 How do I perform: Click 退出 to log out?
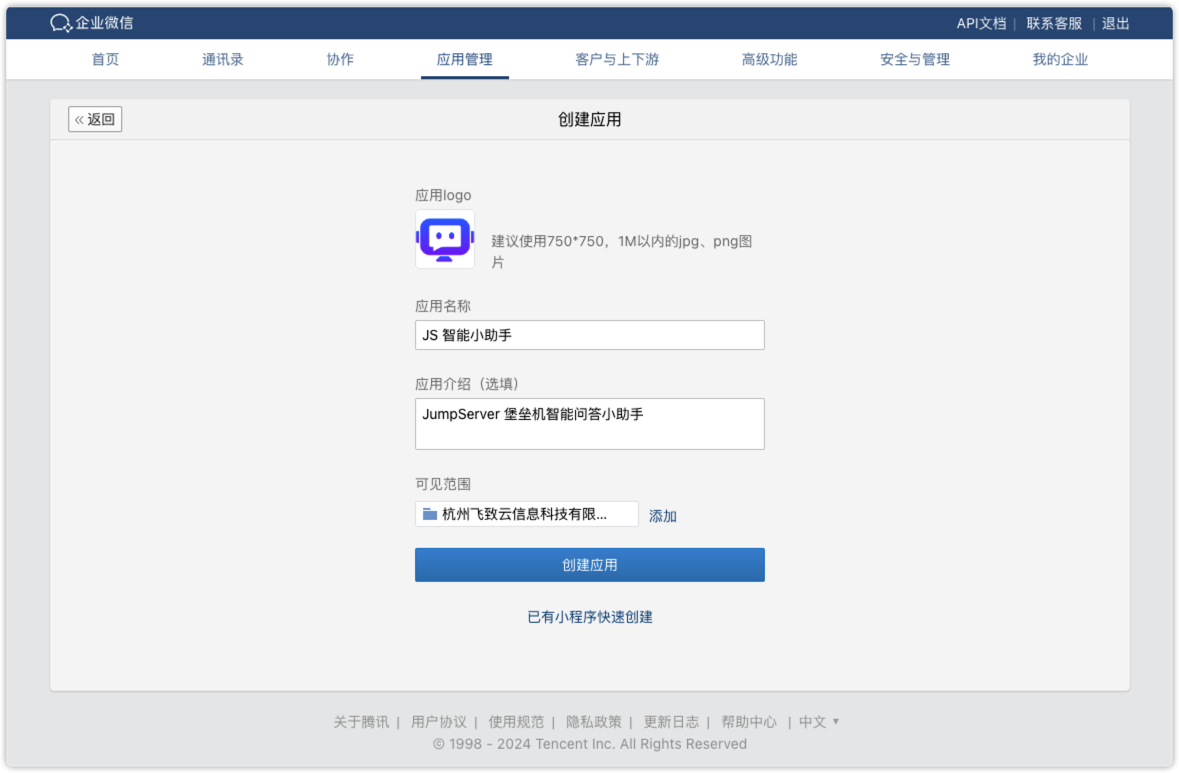coord(1115,23)
